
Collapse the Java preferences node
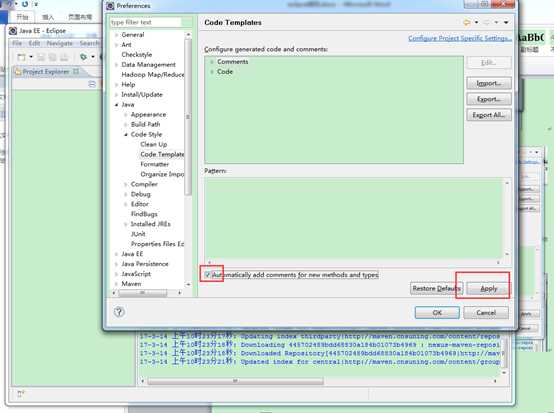point(117,105)
